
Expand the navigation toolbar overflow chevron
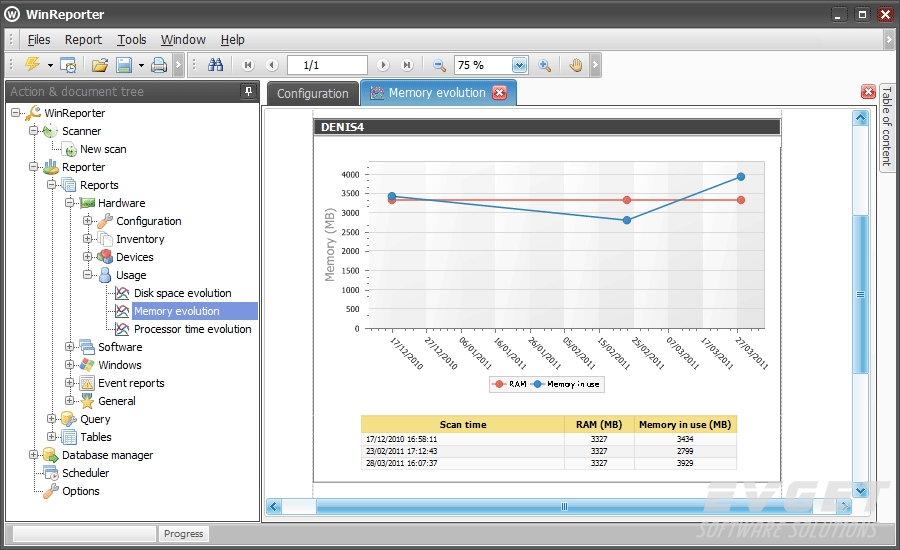[x=595, y=65]
